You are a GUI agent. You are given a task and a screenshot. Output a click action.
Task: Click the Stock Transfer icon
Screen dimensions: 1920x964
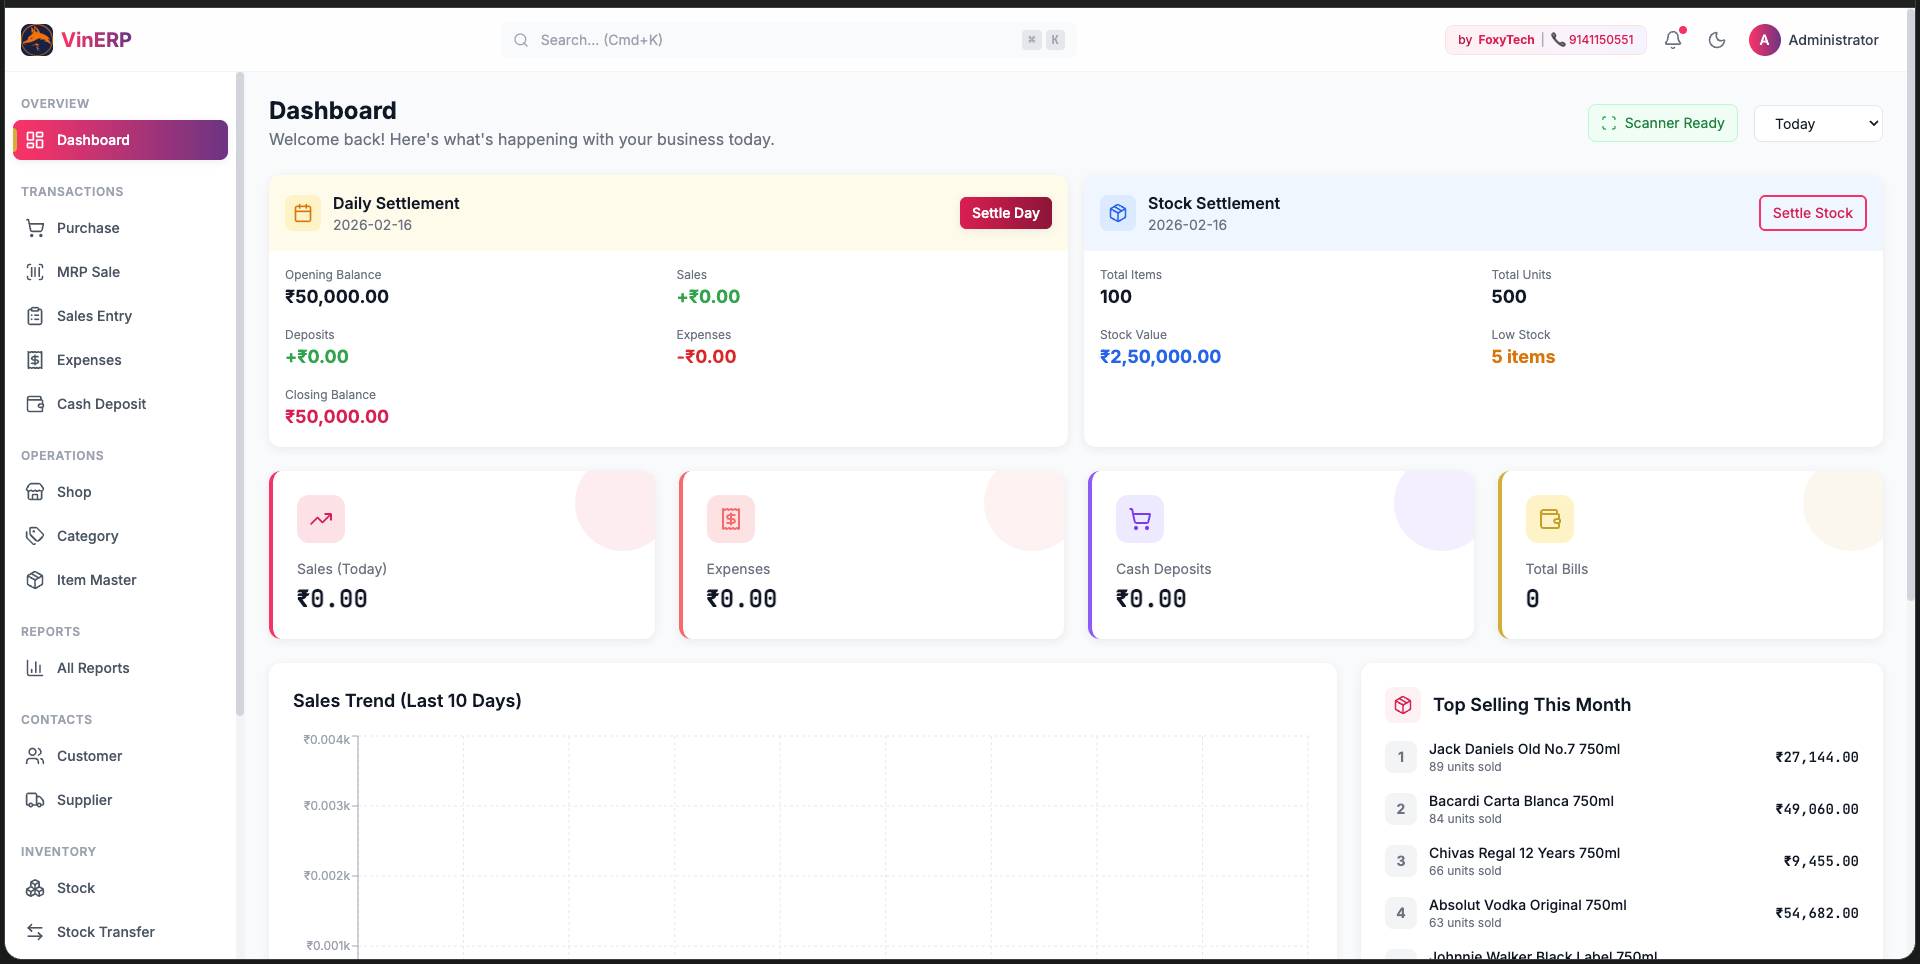point(36,932)
